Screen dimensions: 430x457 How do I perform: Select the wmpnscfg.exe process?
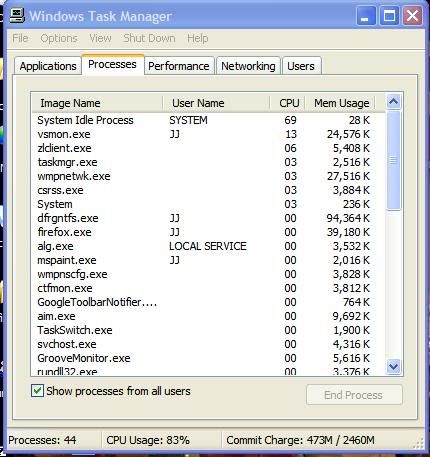(x=208, y=274)
